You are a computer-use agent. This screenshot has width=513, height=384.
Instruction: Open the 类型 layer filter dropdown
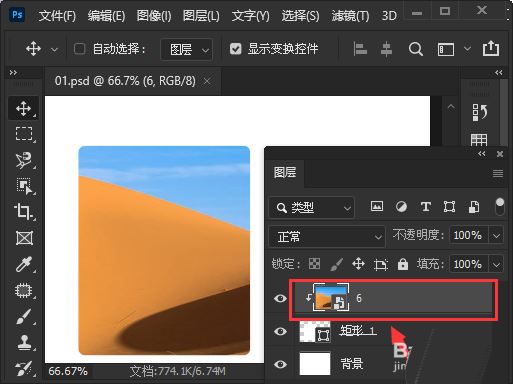coord(311,207)
